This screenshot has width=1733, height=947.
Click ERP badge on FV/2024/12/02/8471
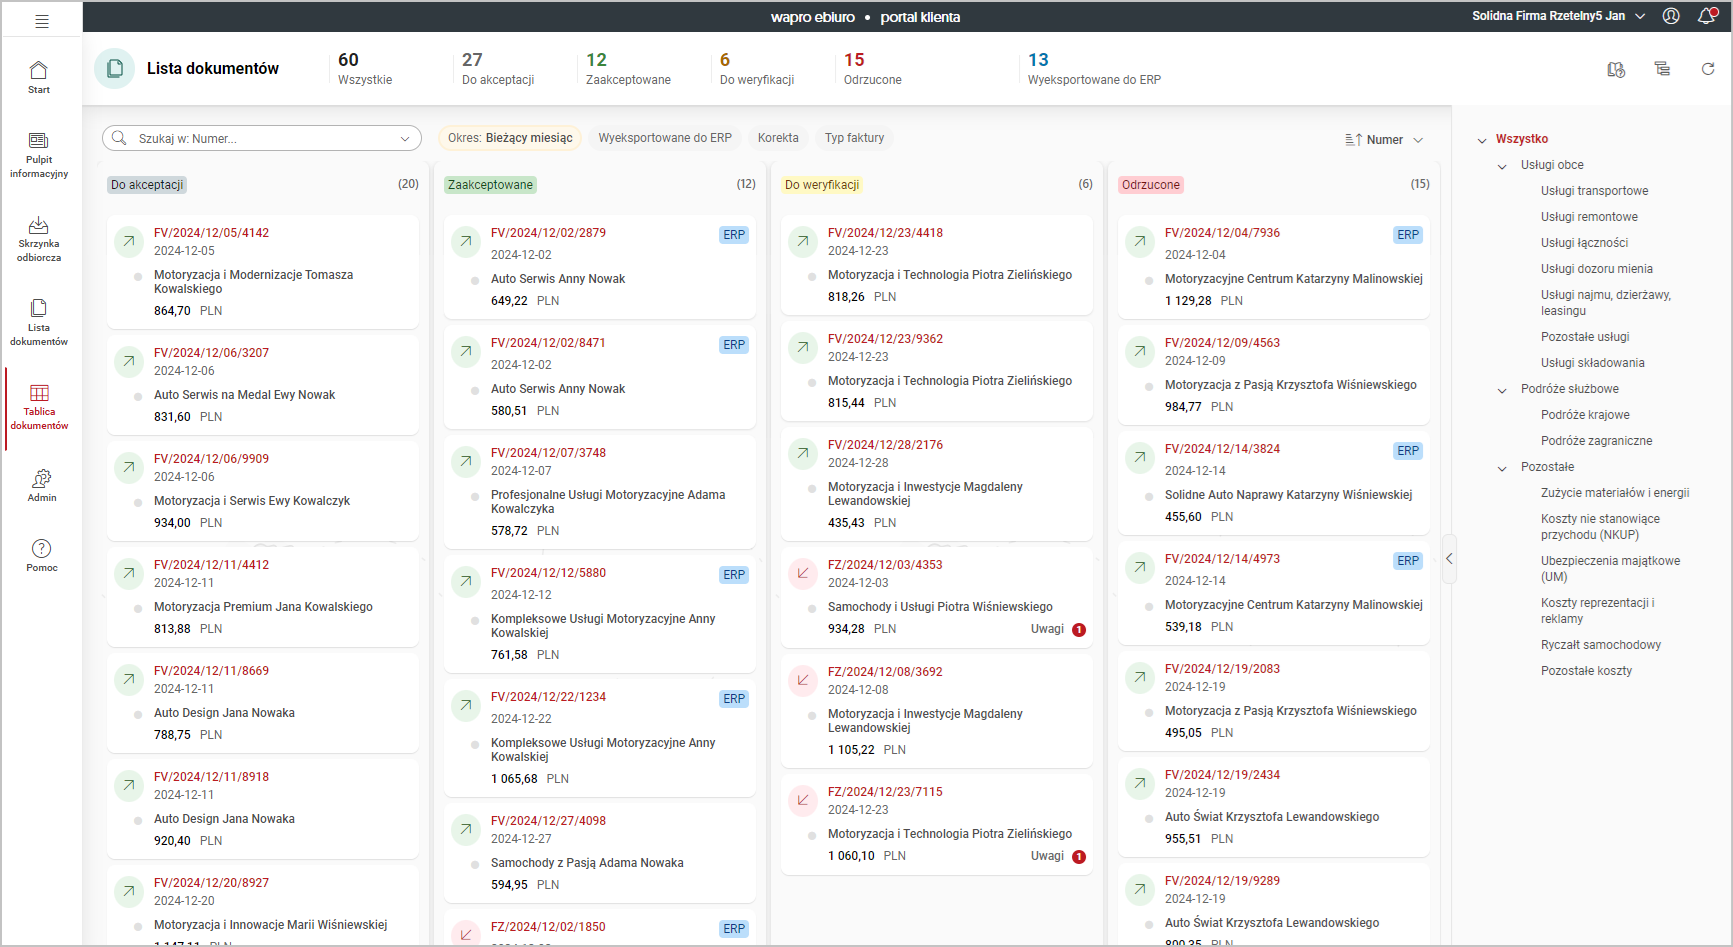(734, 345)
